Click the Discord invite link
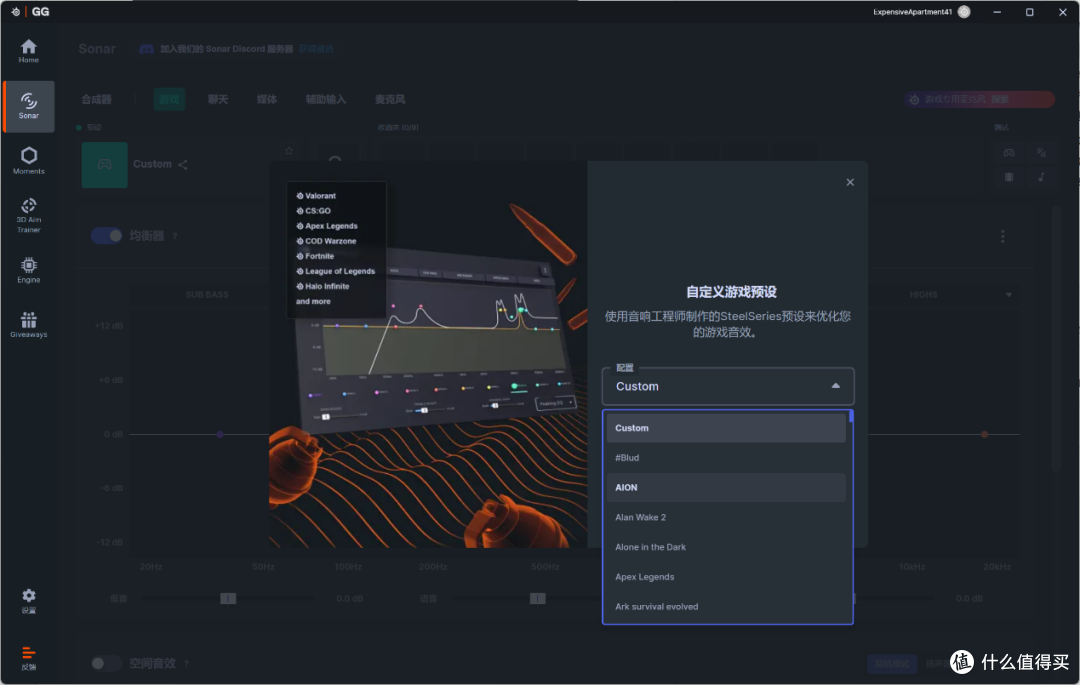Screen dimensions: 1080x685 [316, 49]
